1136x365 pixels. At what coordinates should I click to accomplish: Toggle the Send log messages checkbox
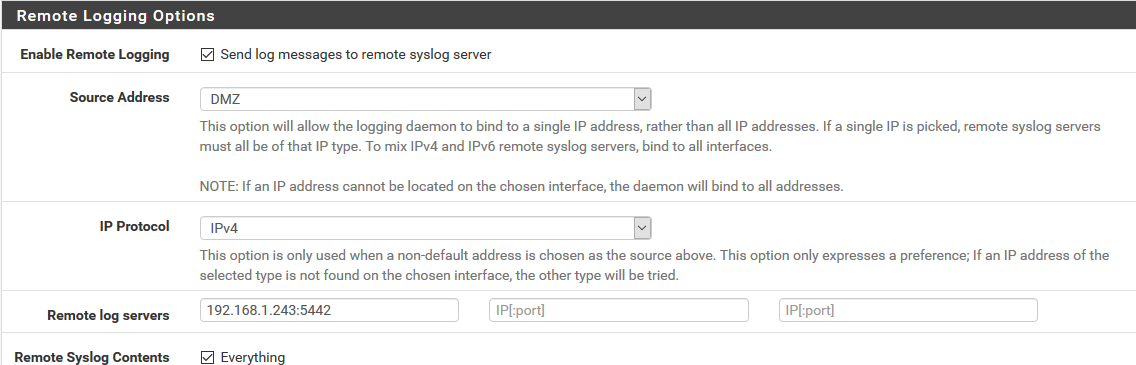(x=207, y=54)
